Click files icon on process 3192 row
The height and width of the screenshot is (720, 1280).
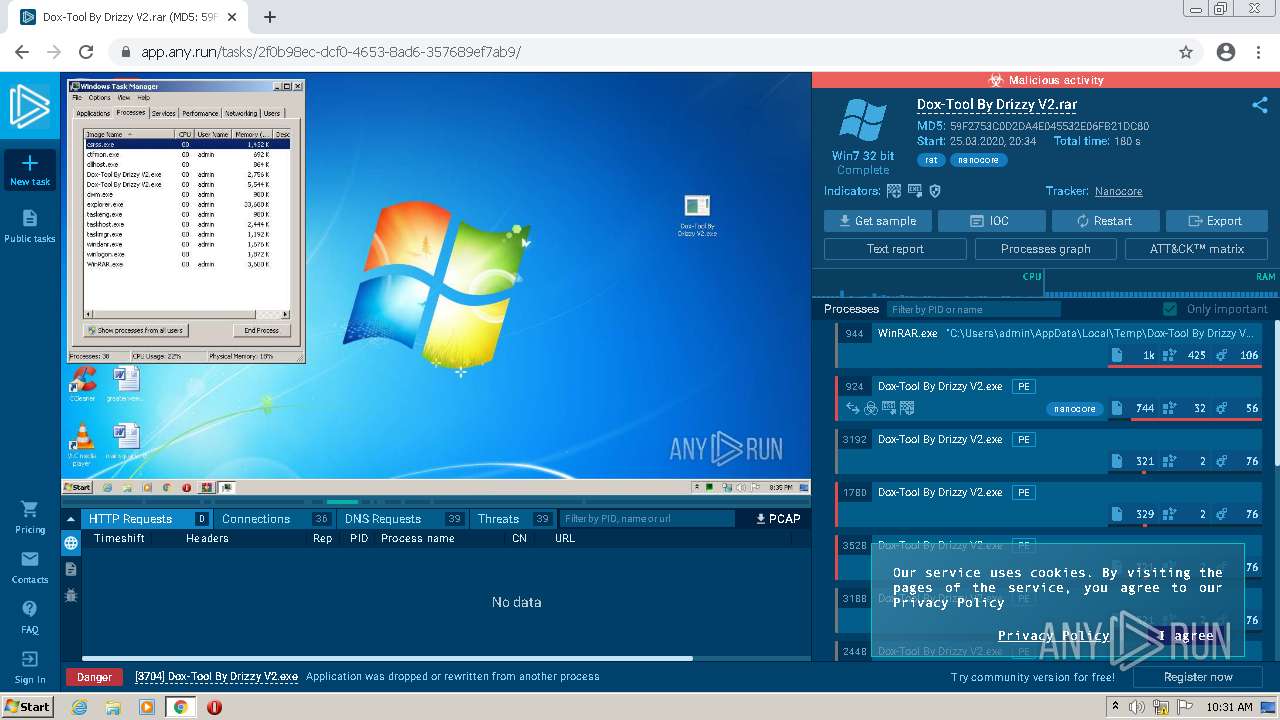[1117, 461]
